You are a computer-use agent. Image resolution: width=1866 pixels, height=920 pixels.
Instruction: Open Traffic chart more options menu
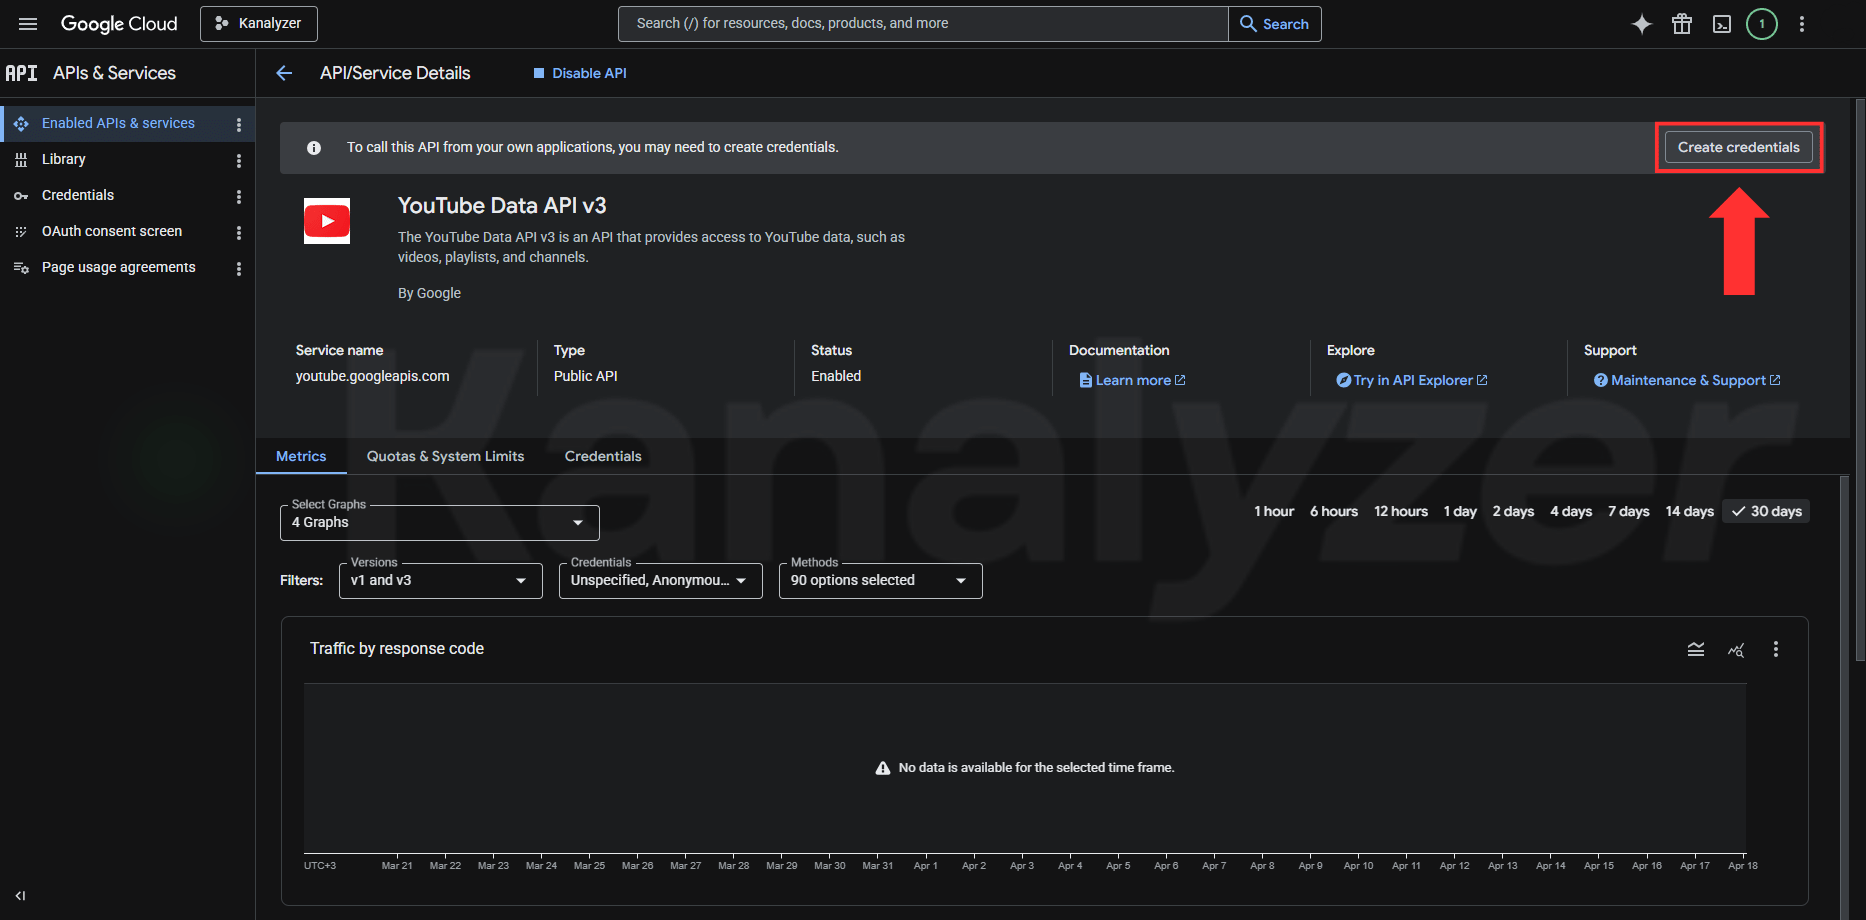click(x=1776, y=649)
